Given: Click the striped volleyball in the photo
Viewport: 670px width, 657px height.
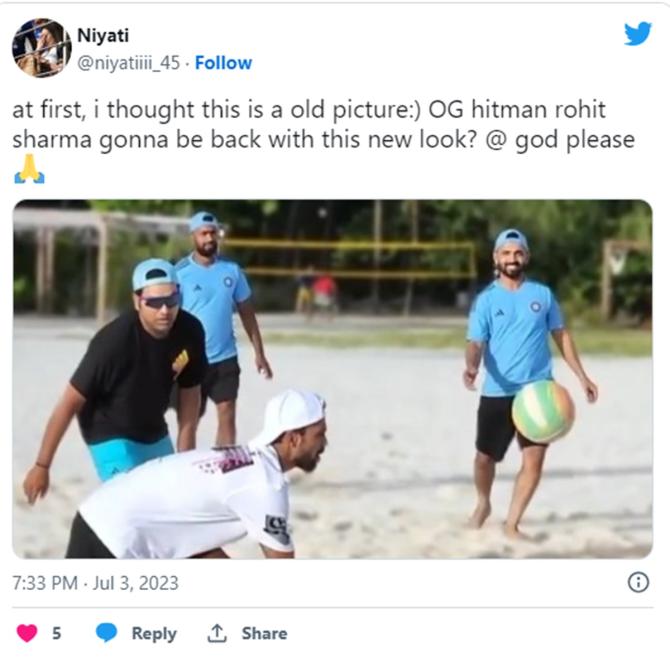Looking at the screenshot, I should pos(543,411).
